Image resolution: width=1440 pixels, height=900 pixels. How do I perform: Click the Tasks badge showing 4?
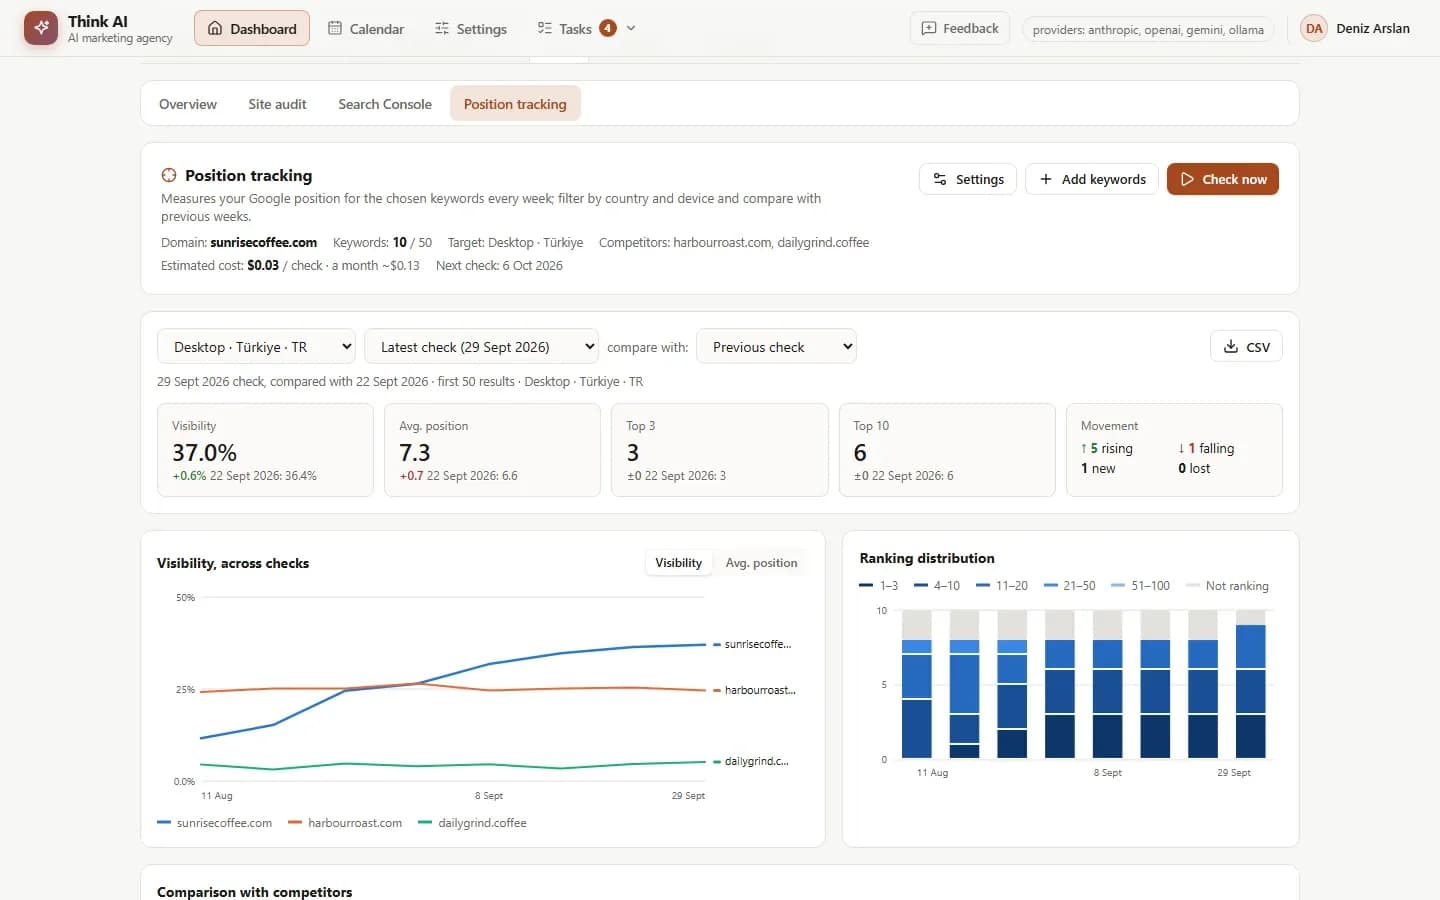tap(608, 28)
